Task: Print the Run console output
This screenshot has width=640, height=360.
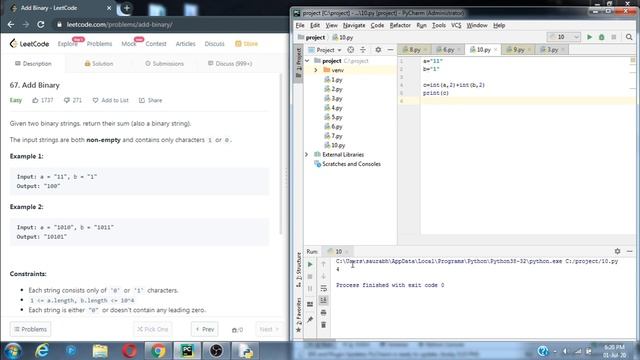Action: click(323, 313)
